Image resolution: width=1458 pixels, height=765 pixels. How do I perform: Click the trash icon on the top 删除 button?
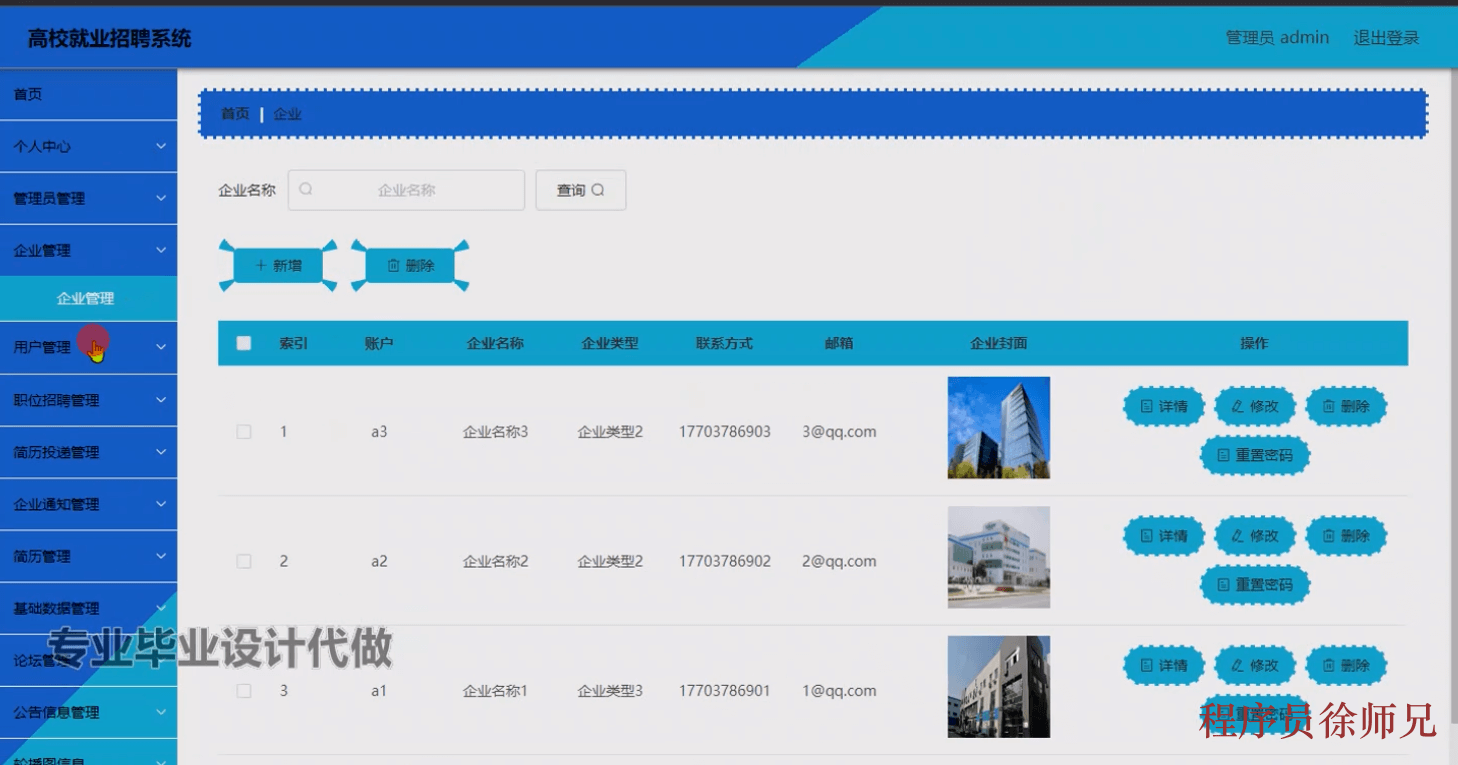point(393,265)
